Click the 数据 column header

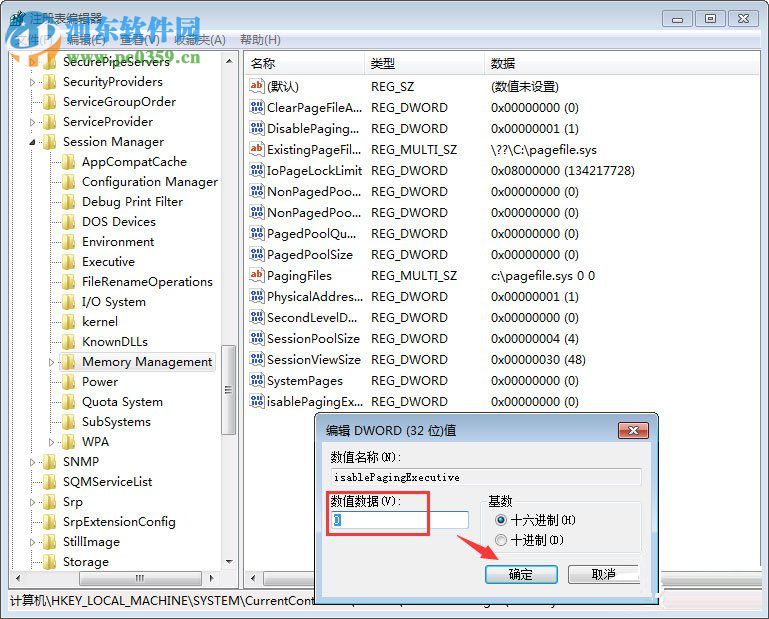(621, 63)
